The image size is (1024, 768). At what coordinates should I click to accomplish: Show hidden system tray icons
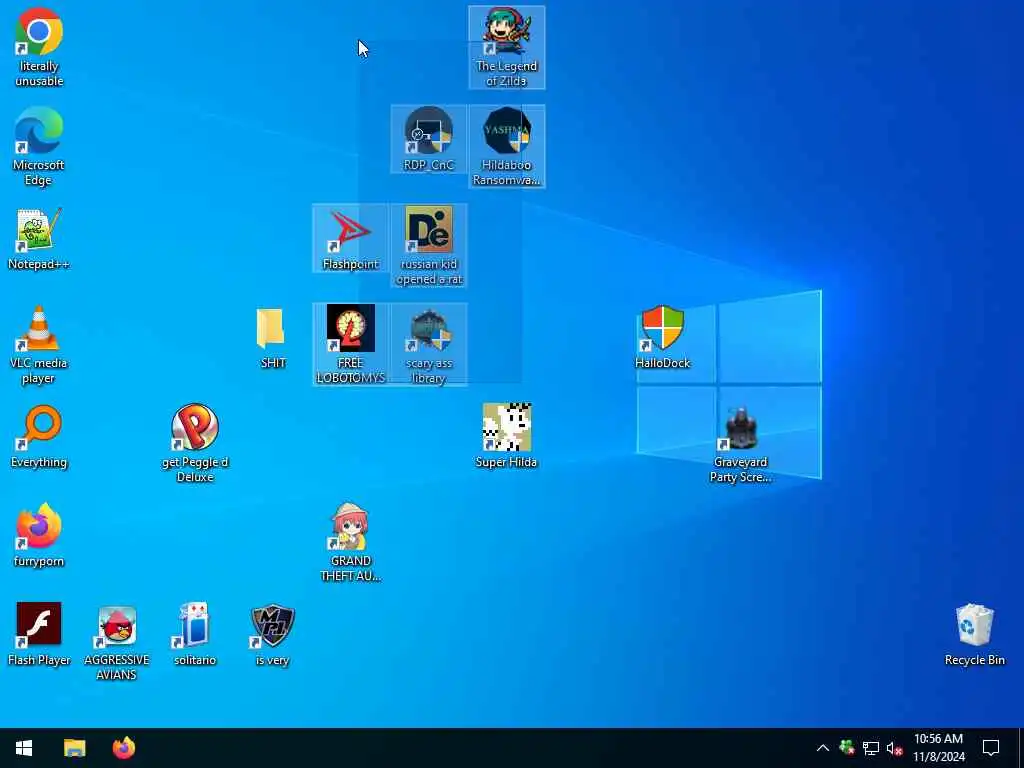pyautogui.click(x=823, y=748)
